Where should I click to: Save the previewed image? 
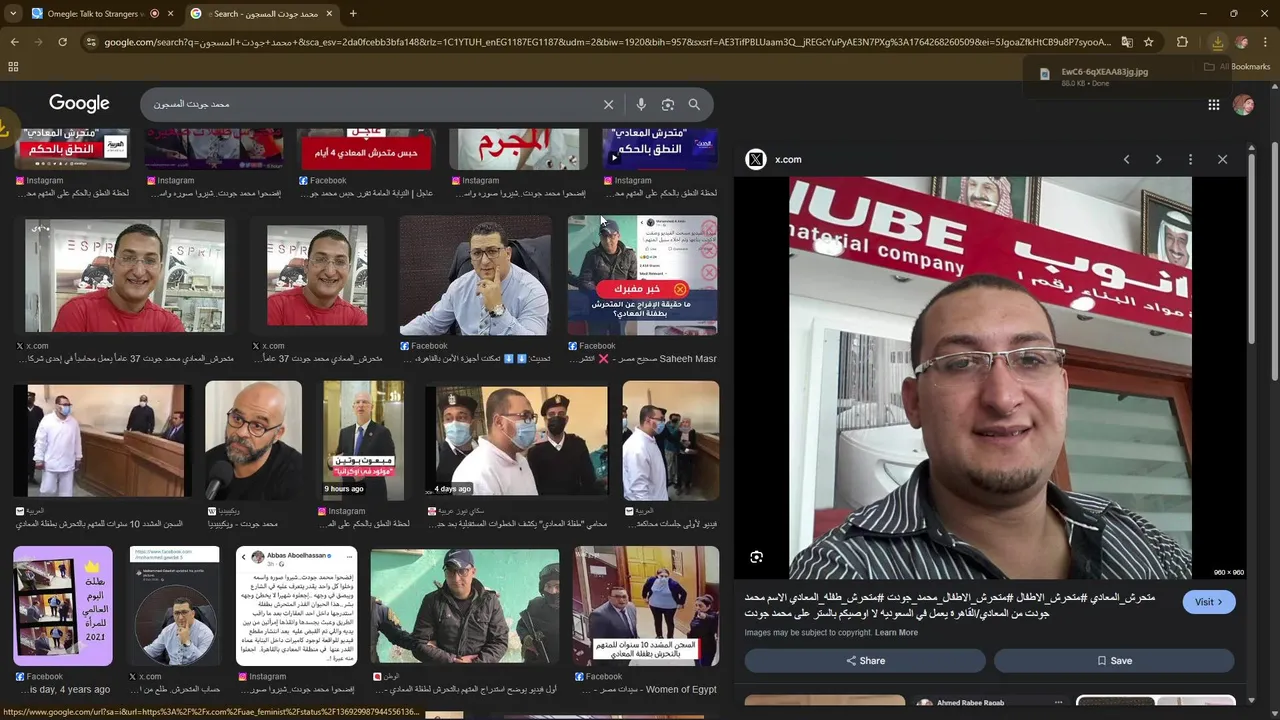(1114, 661)
